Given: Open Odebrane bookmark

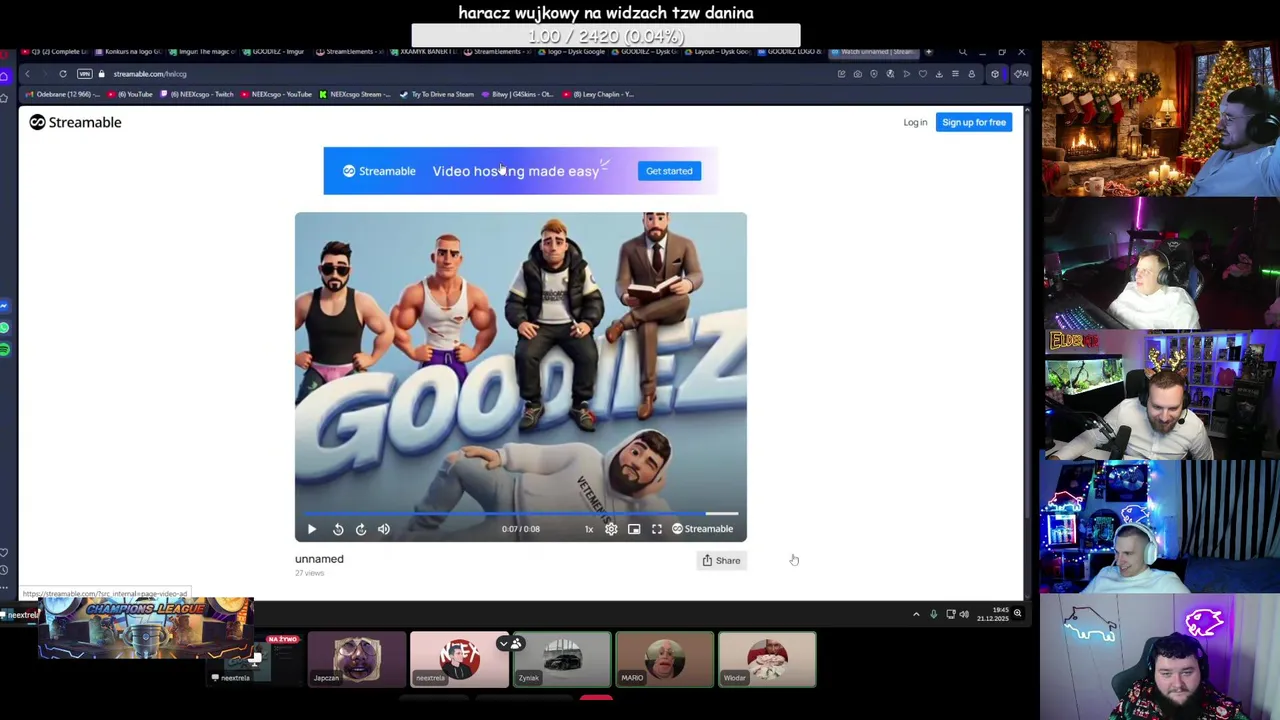Looking at the screenshot, I should tap(64, 94).
